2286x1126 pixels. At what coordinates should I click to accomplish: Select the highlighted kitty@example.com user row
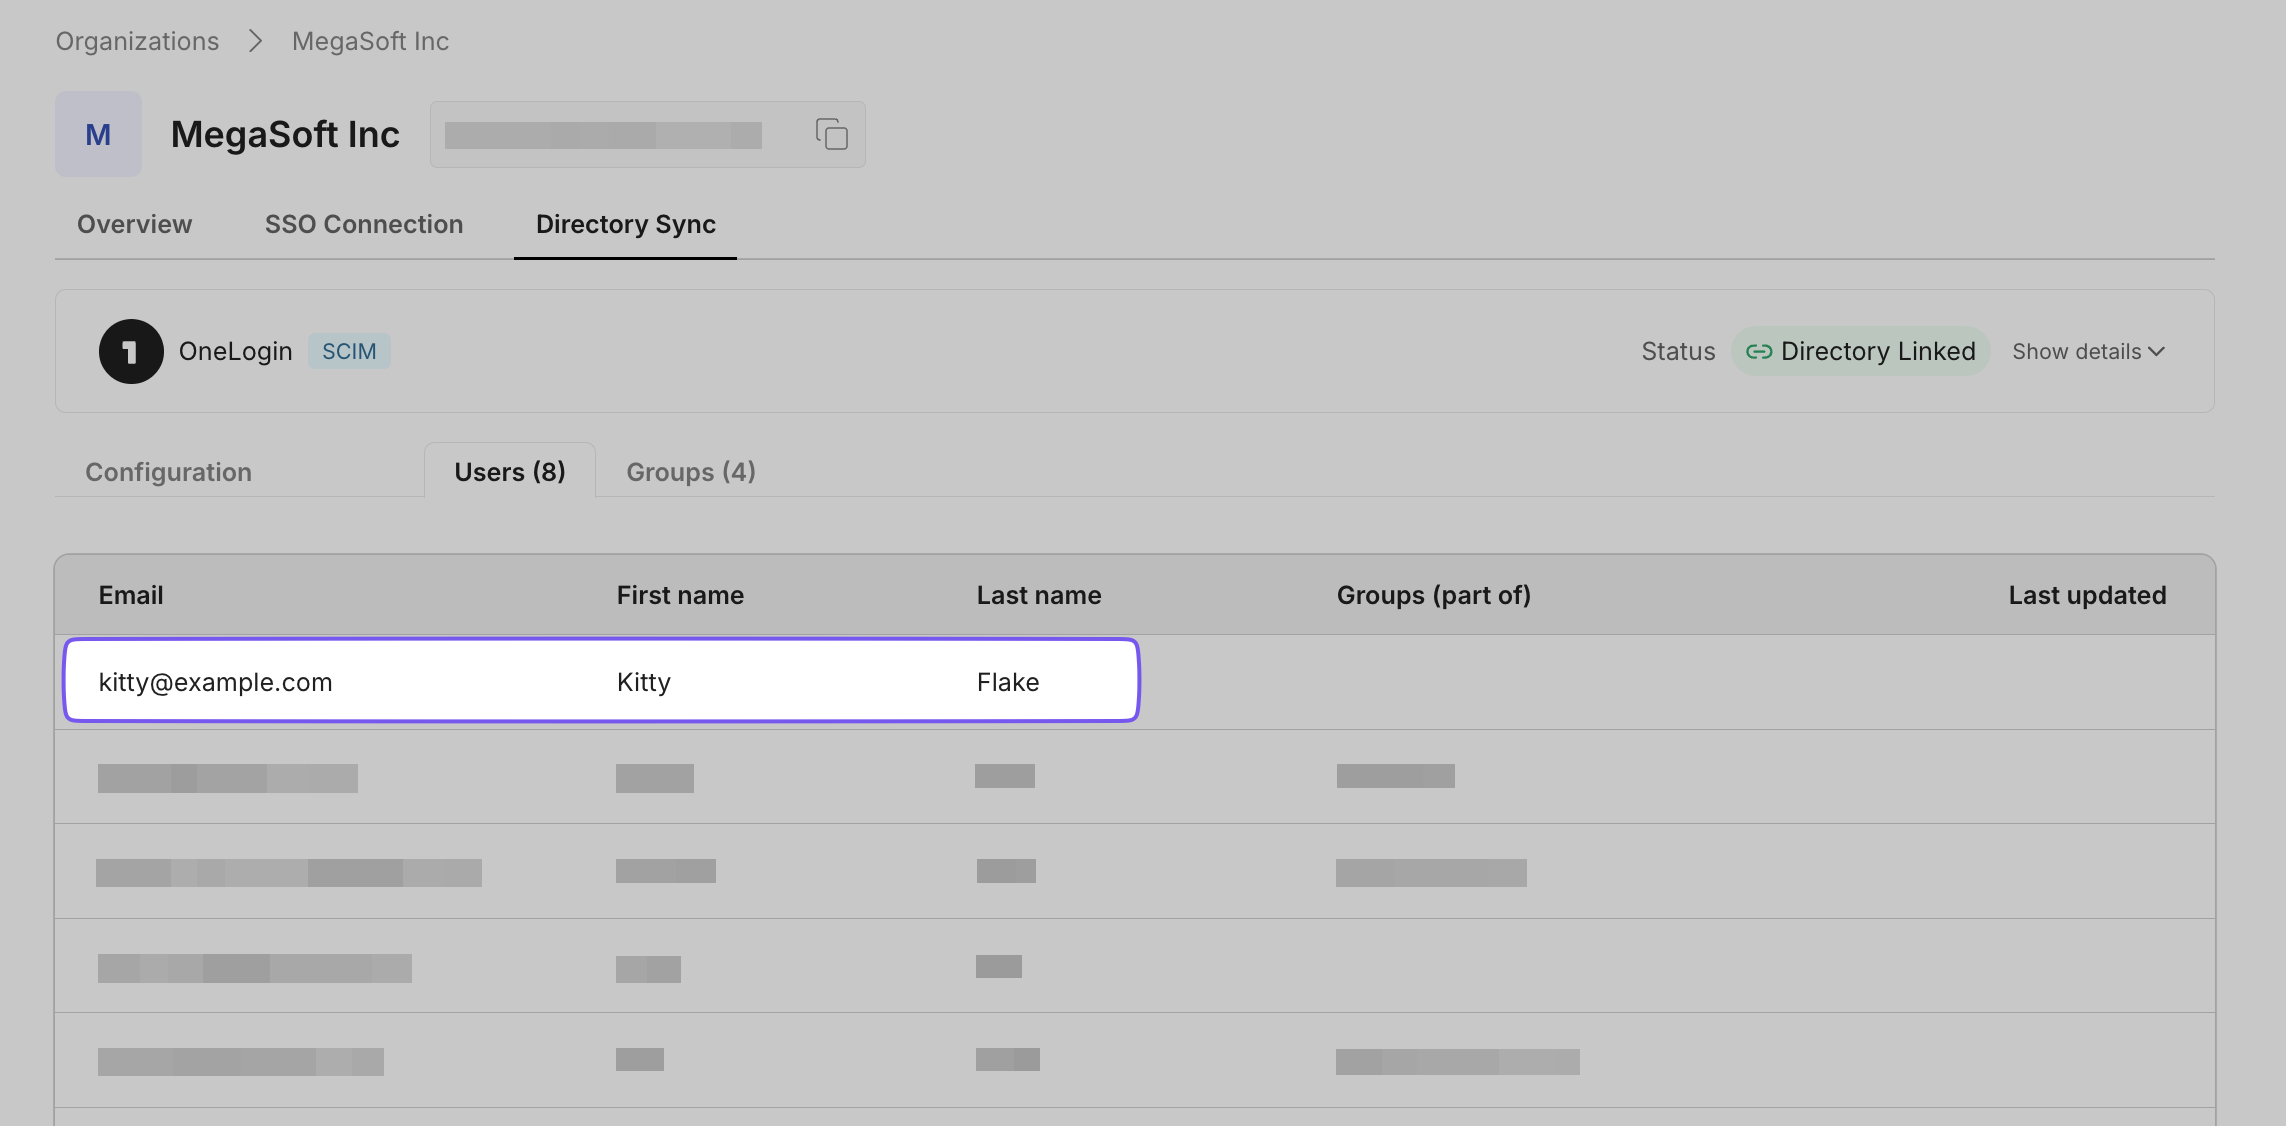pos(600,681)
